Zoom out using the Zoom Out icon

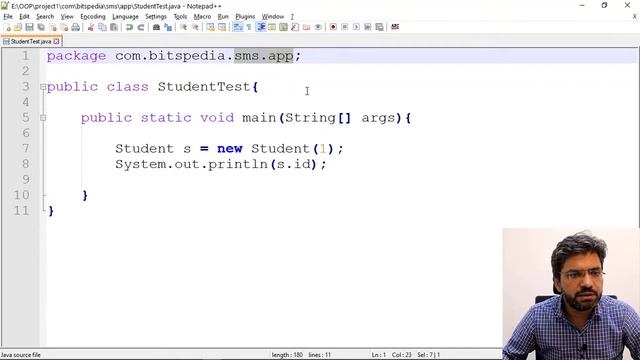(195, 27)
